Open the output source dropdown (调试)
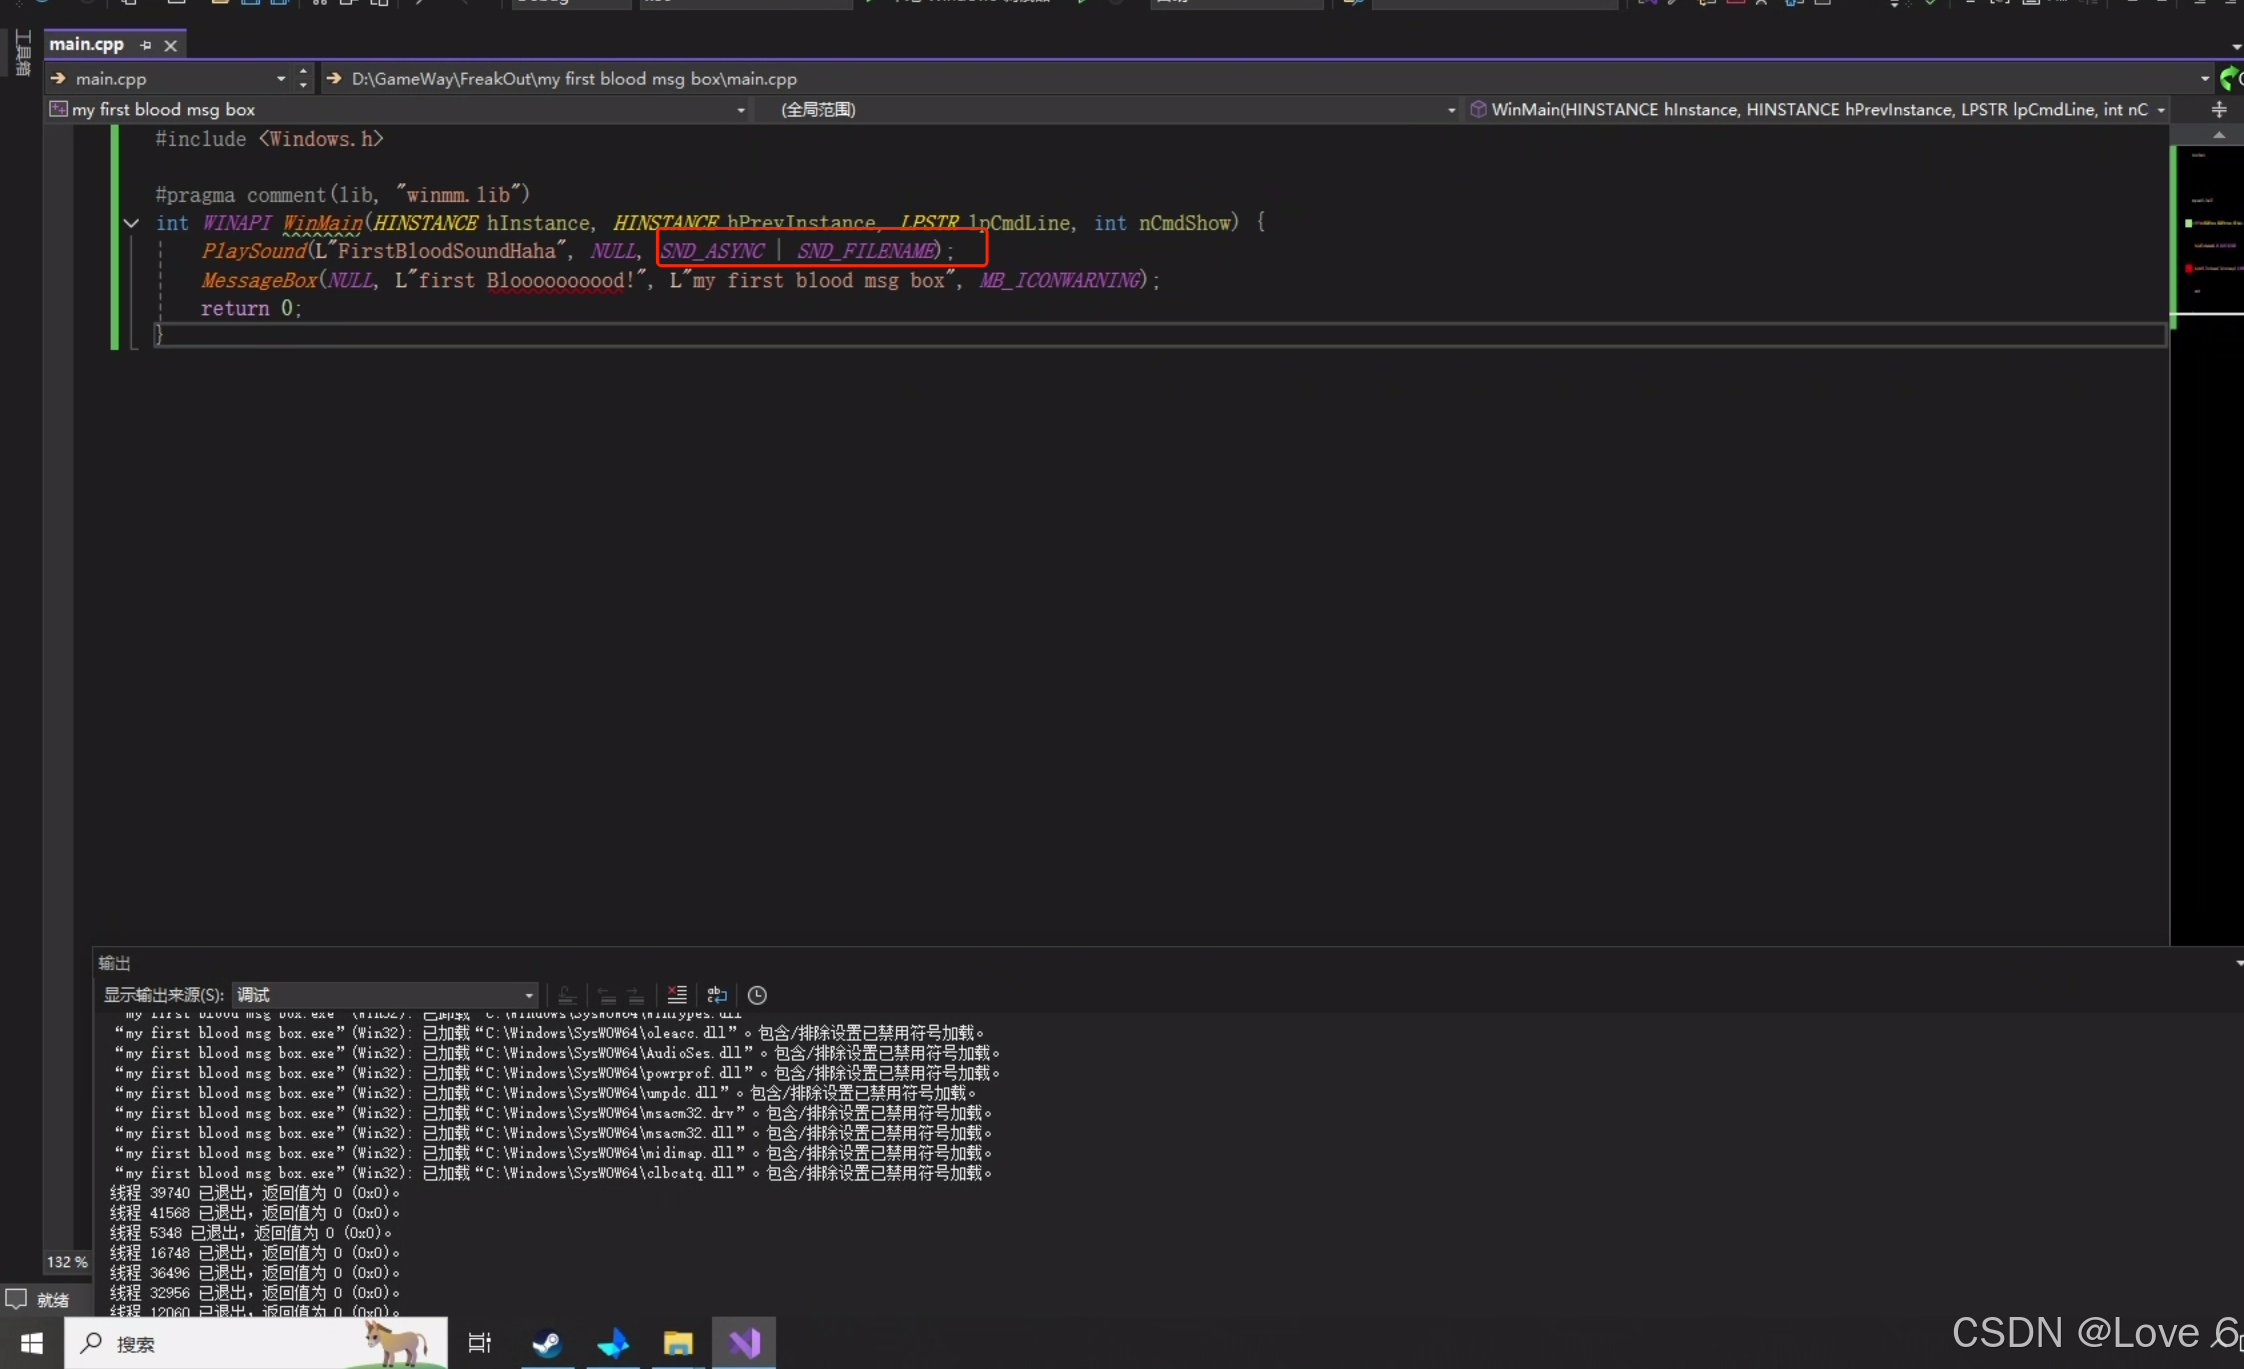The height and width of the screenshot is (1369, 2244). (385, 995)
